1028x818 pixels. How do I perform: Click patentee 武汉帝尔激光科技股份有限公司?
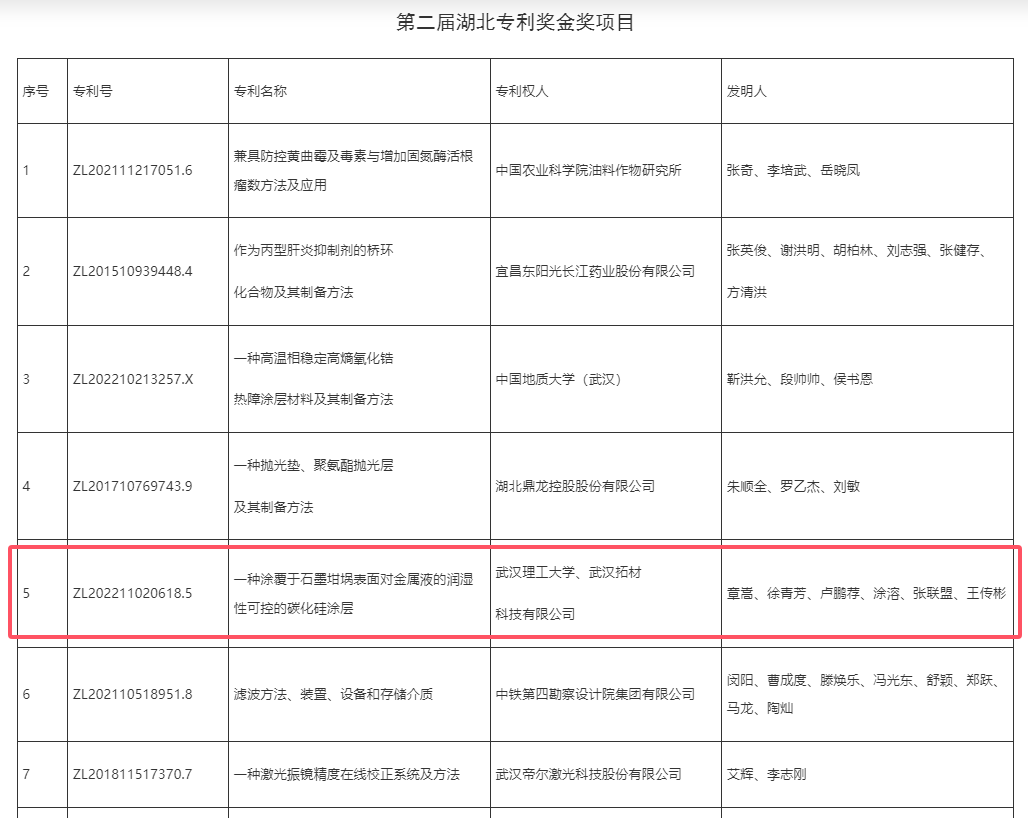[x=588, y=774]
